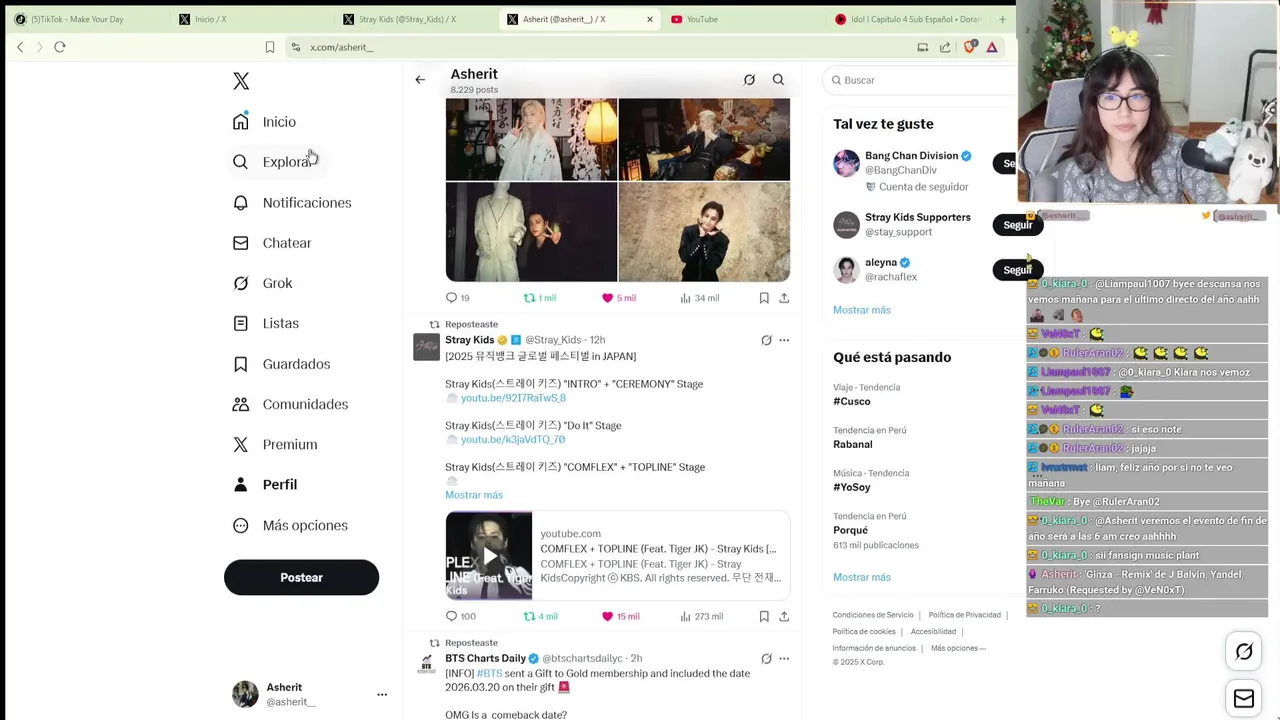
Task: Open Inicio home page
Action: point(265,122)
